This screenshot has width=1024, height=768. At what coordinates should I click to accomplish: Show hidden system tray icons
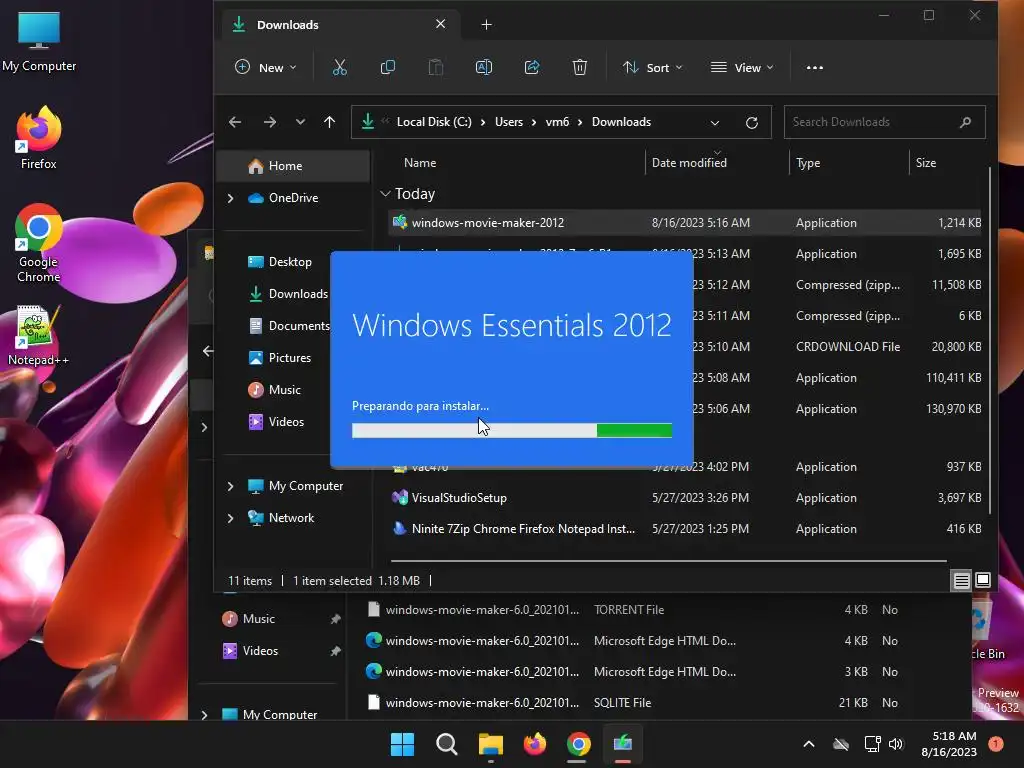click(808, 744)
